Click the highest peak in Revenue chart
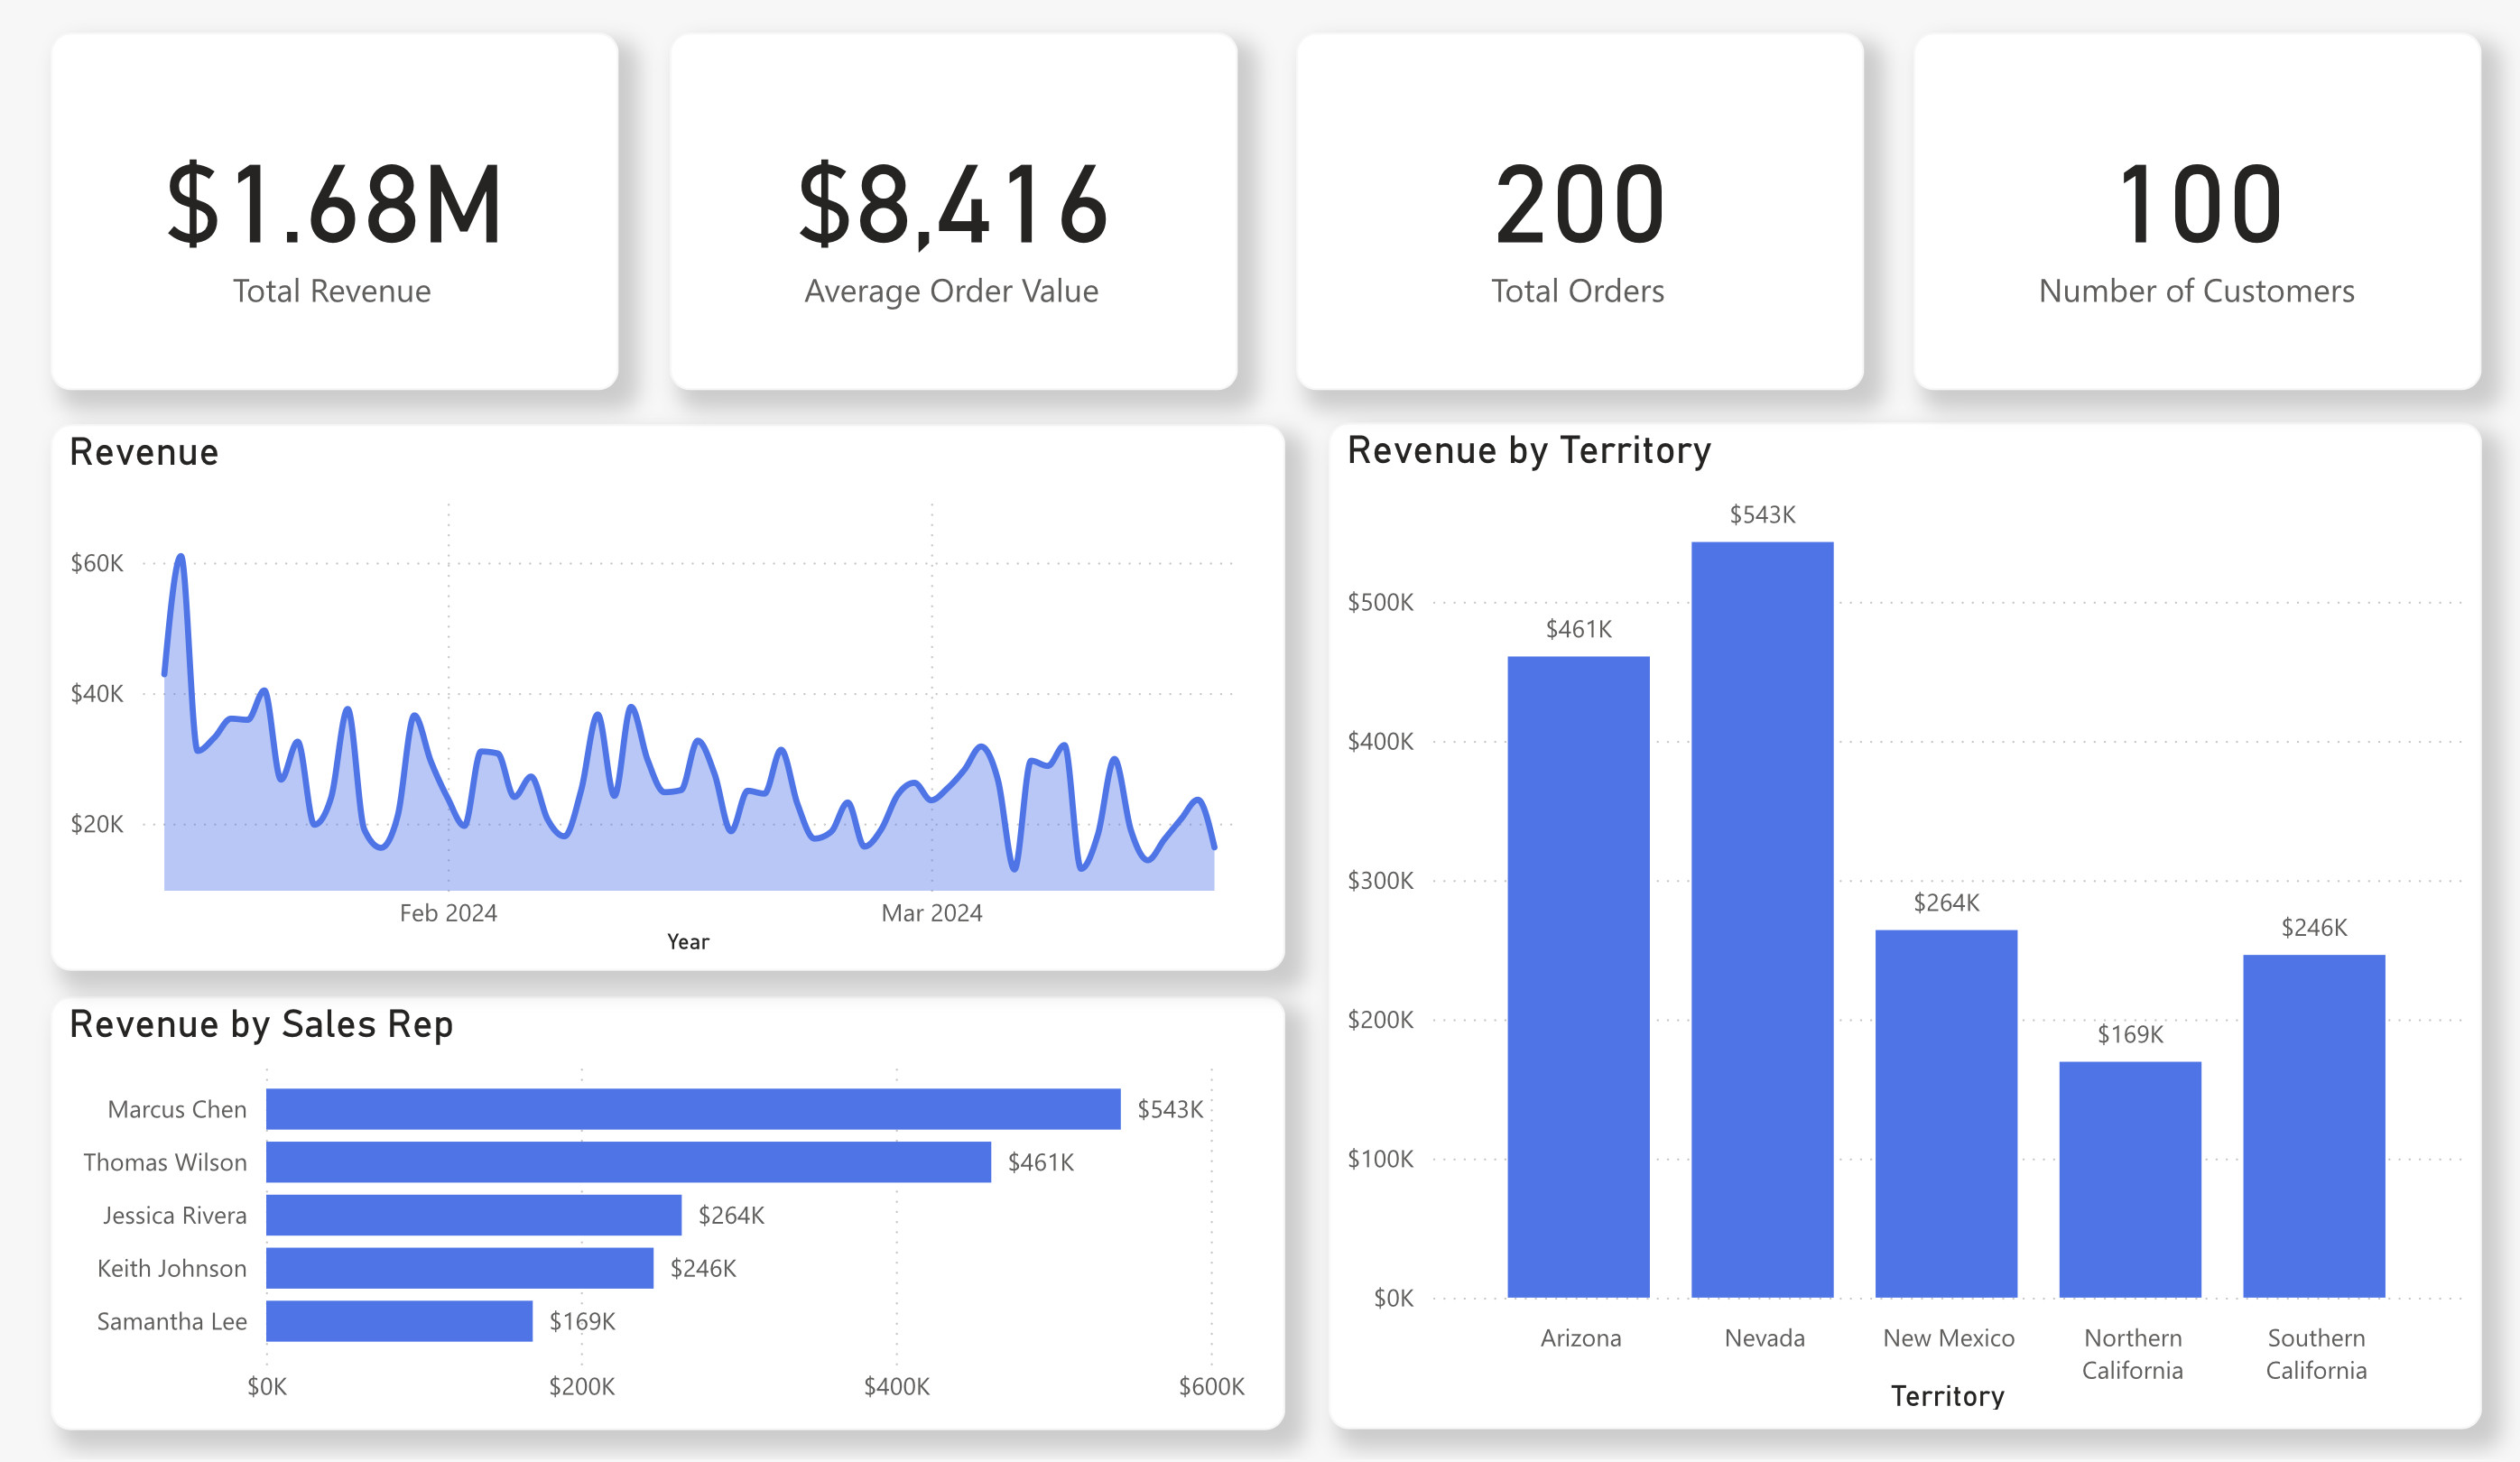This screenshot has width=2520, height=1462. pos(181,557)
